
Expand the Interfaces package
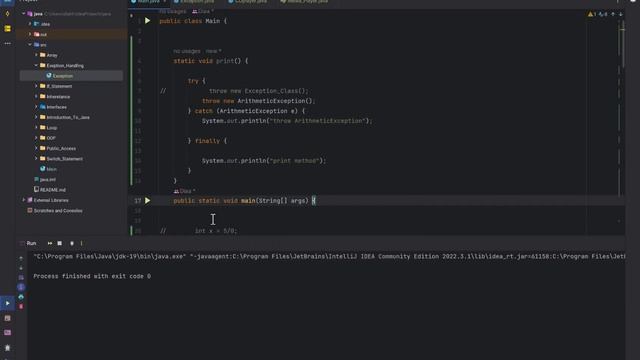click(36, 107)
